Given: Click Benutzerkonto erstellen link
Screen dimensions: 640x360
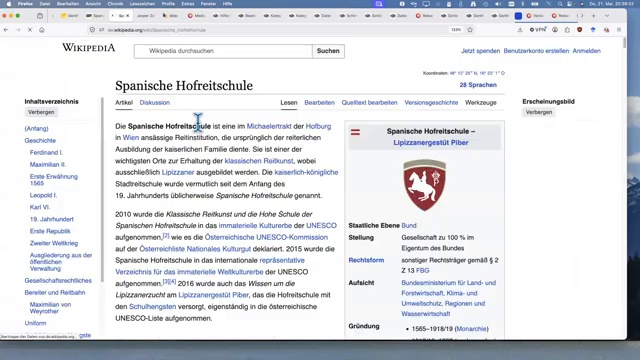Looking at the screenshot, I should pos(536,51).
